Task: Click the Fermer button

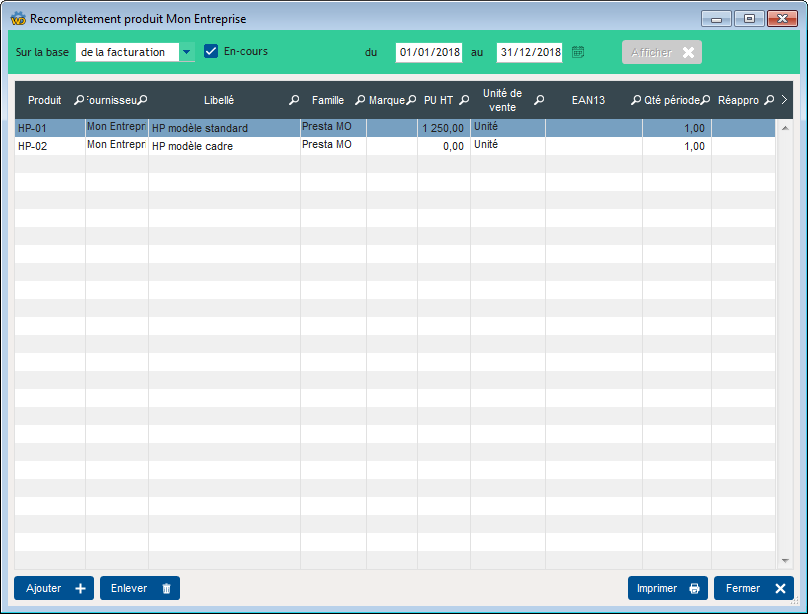Action: [753, 589]
